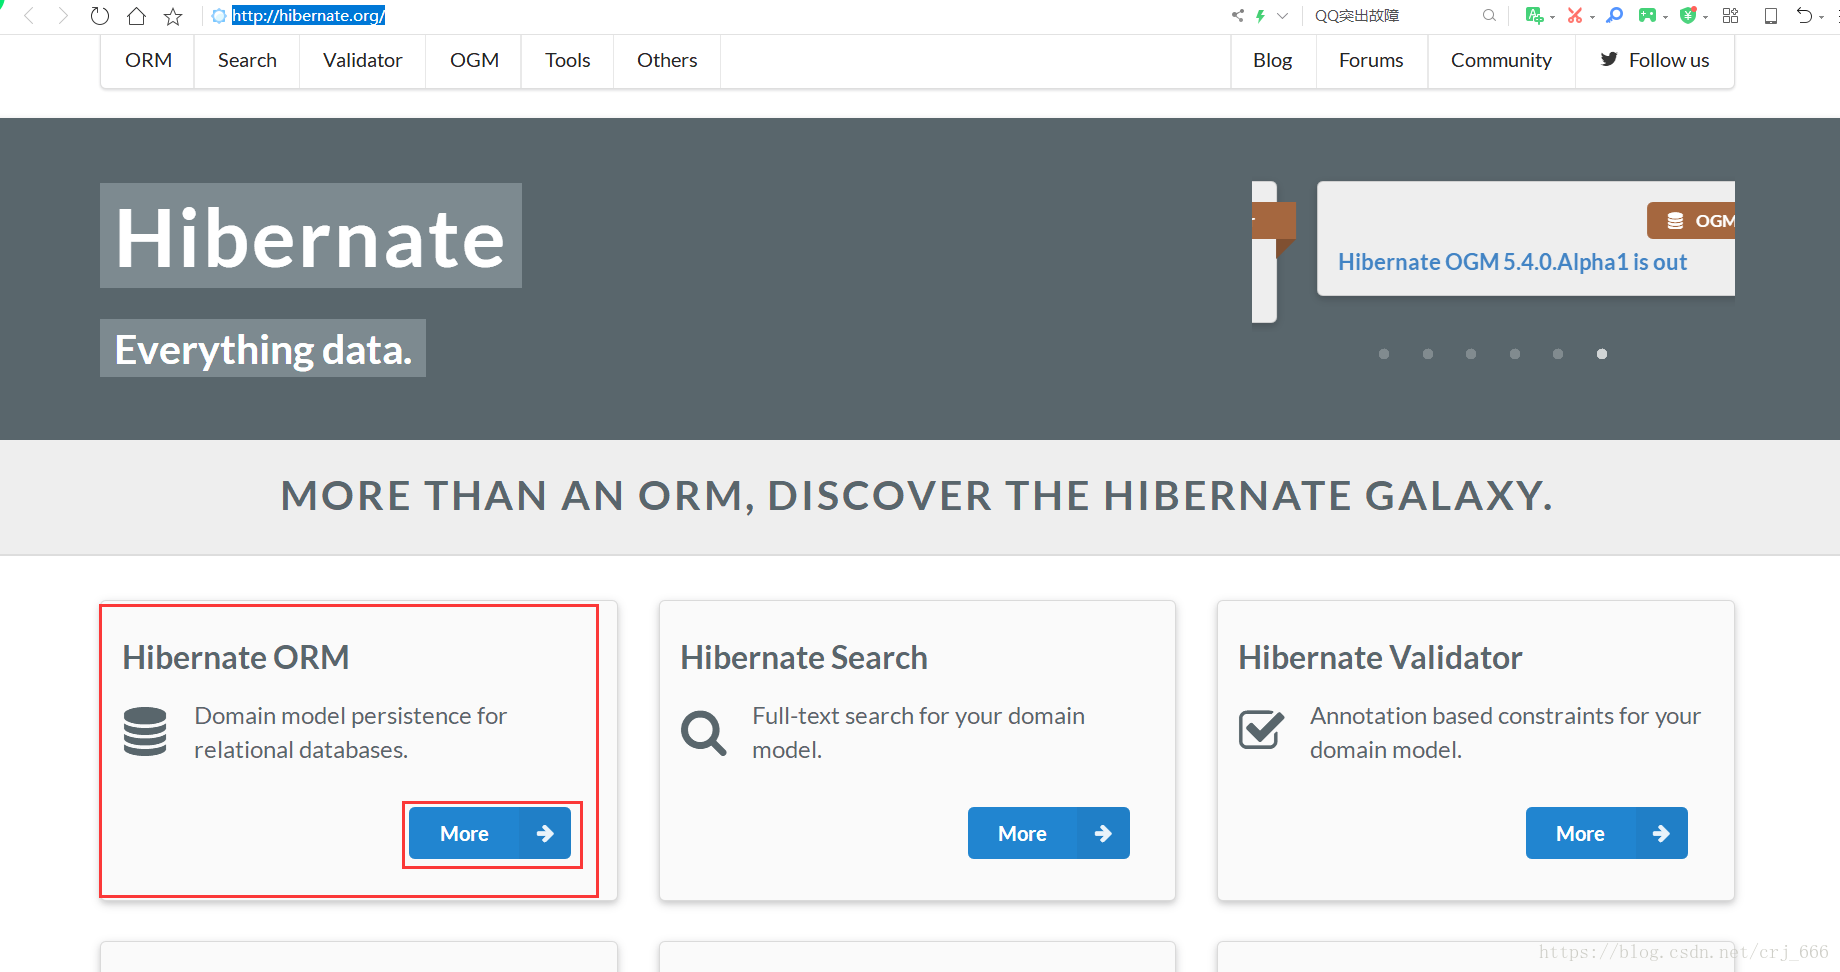Open the ORM menu in site navigation
This screenshot has height=972, width=1840.
pos(148,60)
